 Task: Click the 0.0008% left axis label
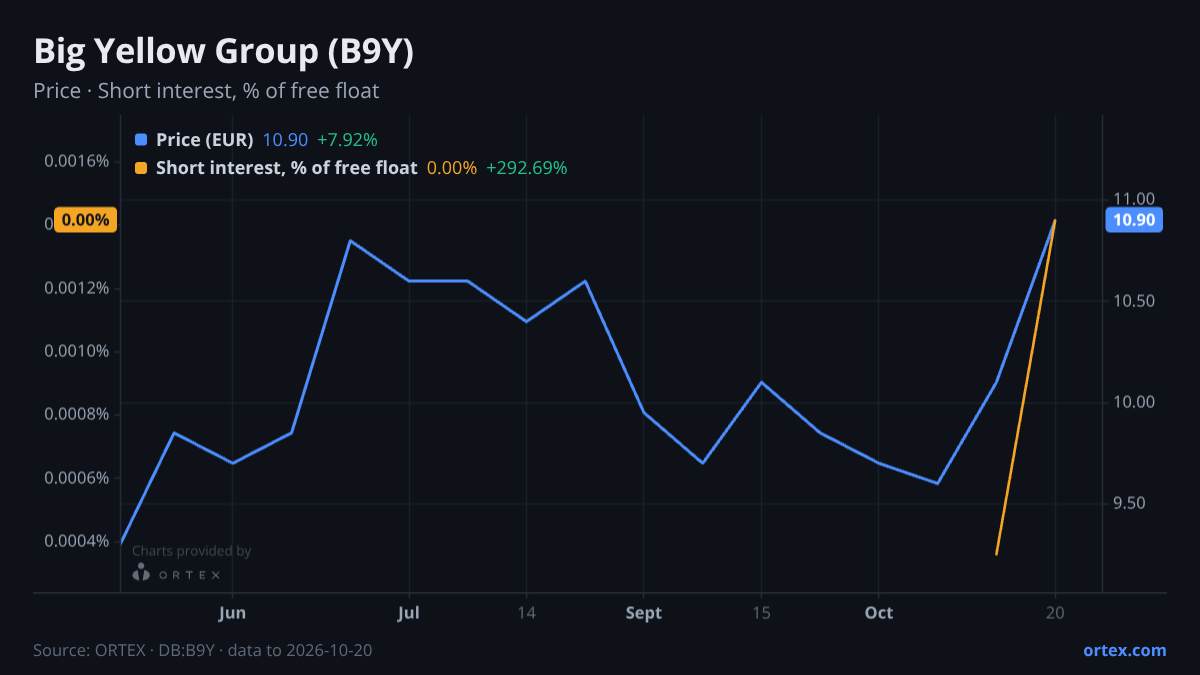pos(76,414)
